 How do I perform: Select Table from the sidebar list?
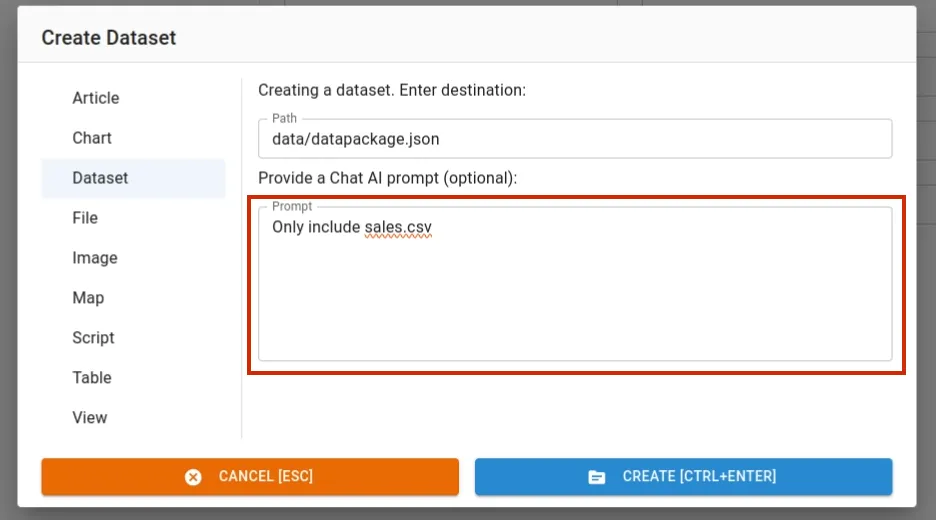pos(92,378)
